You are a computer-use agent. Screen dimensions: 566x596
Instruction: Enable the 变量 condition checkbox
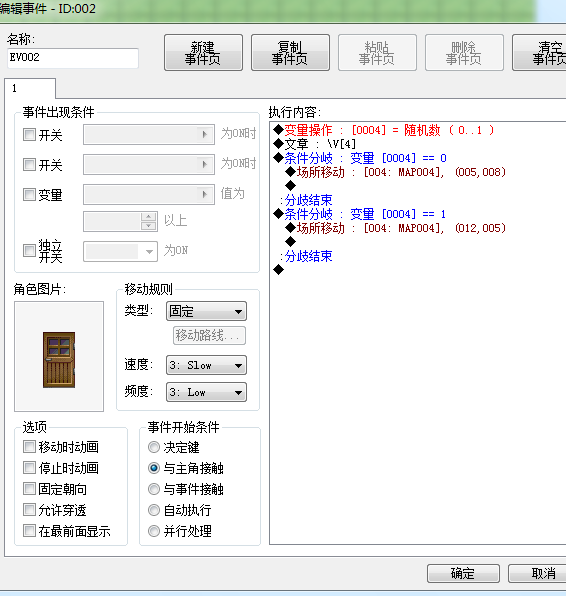[29, 194]
